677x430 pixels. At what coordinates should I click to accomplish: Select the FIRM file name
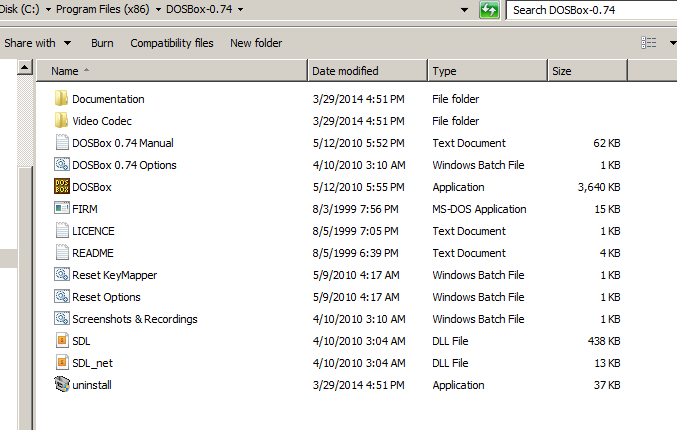click(85, 209)
